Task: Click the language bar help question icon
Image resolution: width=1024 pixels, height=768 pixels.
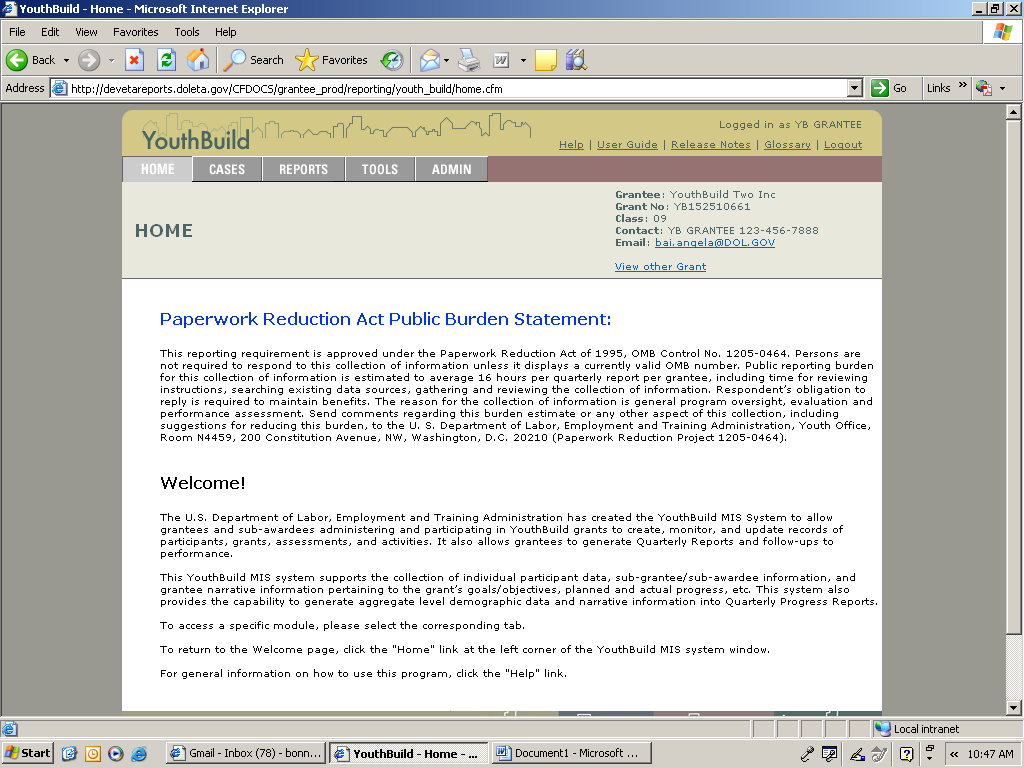Action: tap(906, 754)
